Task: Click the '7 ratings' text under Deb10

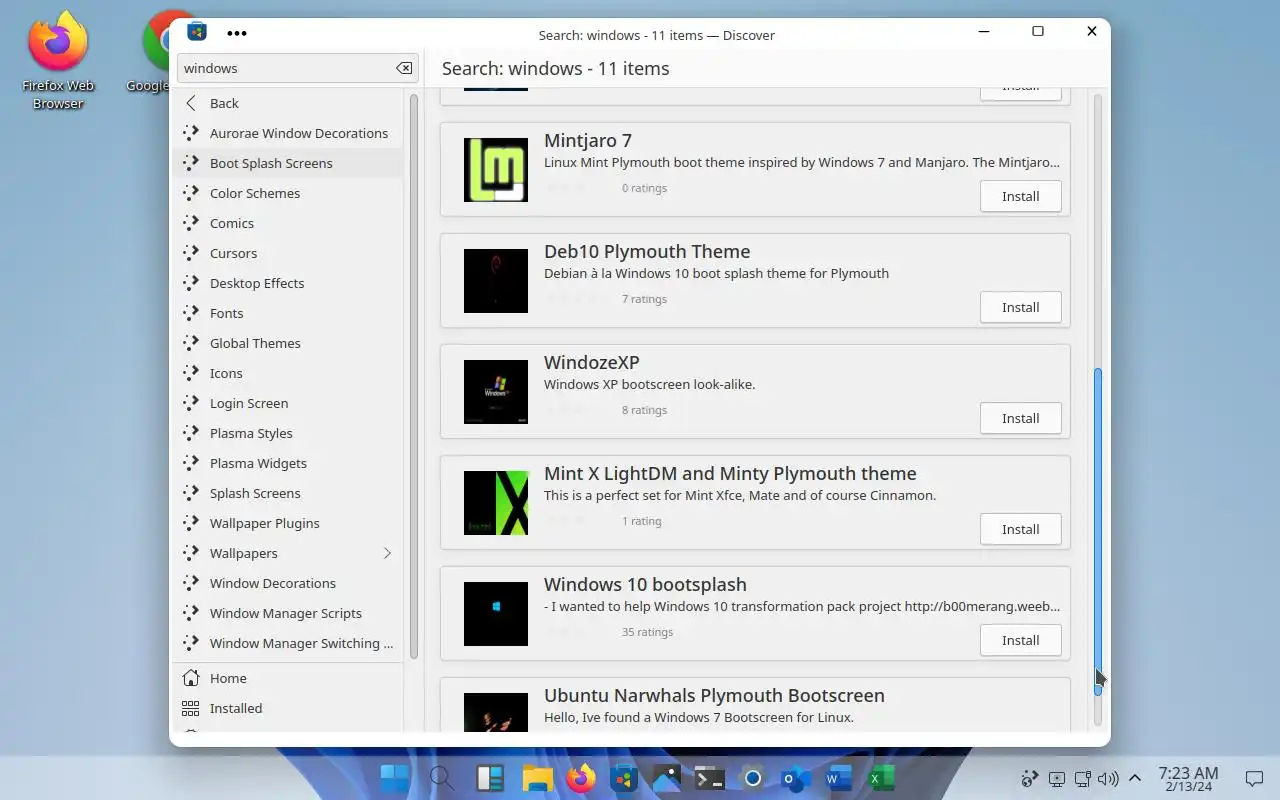Action: point(644,299)
